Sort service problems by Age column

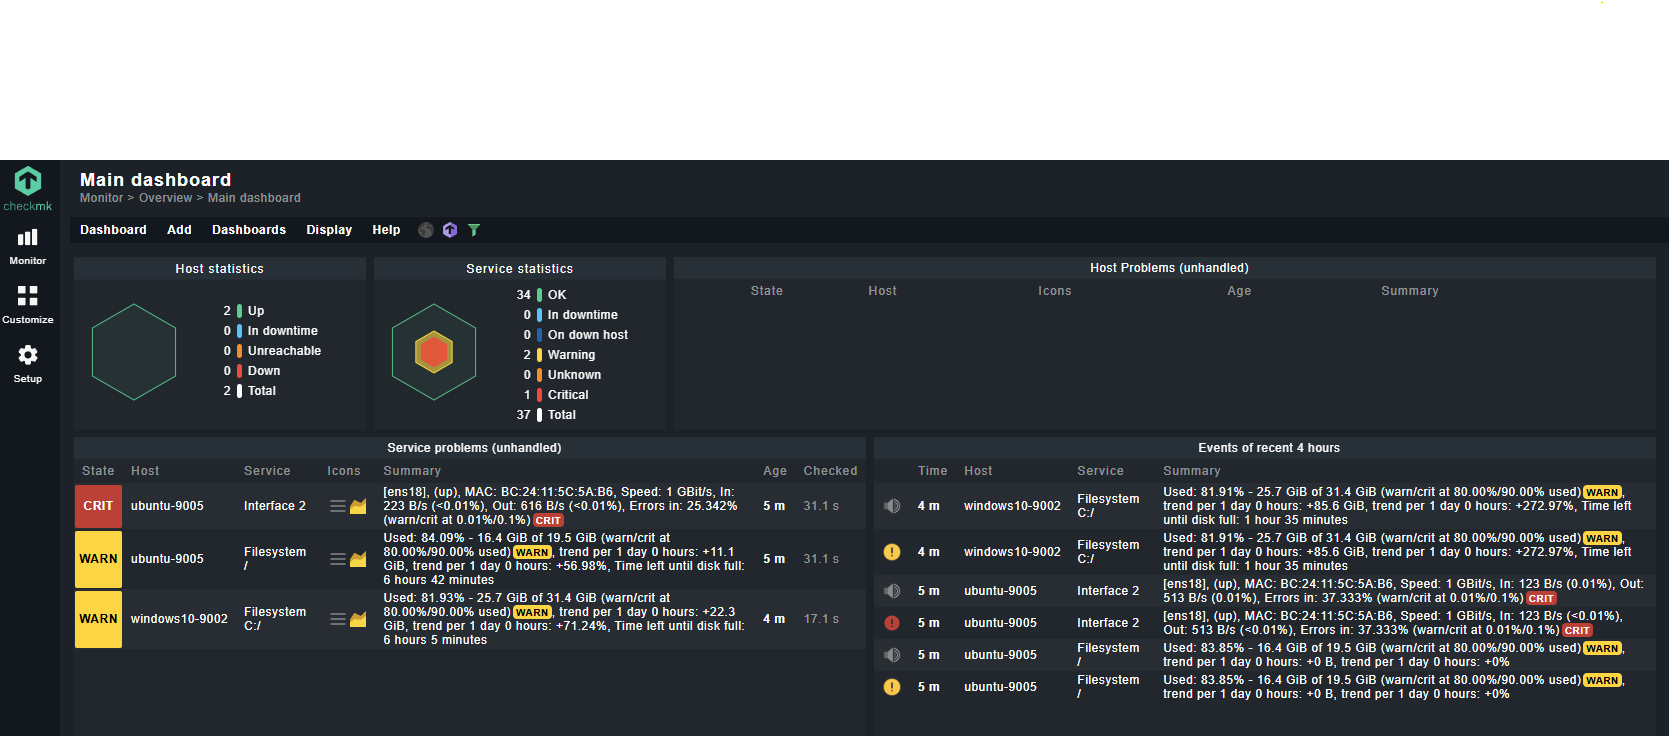tap(774, 471)
